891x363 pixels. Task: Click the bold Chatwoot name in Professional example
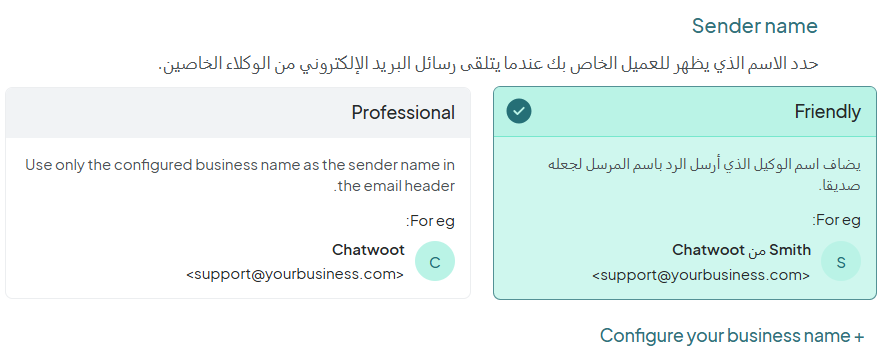(368, 250)
